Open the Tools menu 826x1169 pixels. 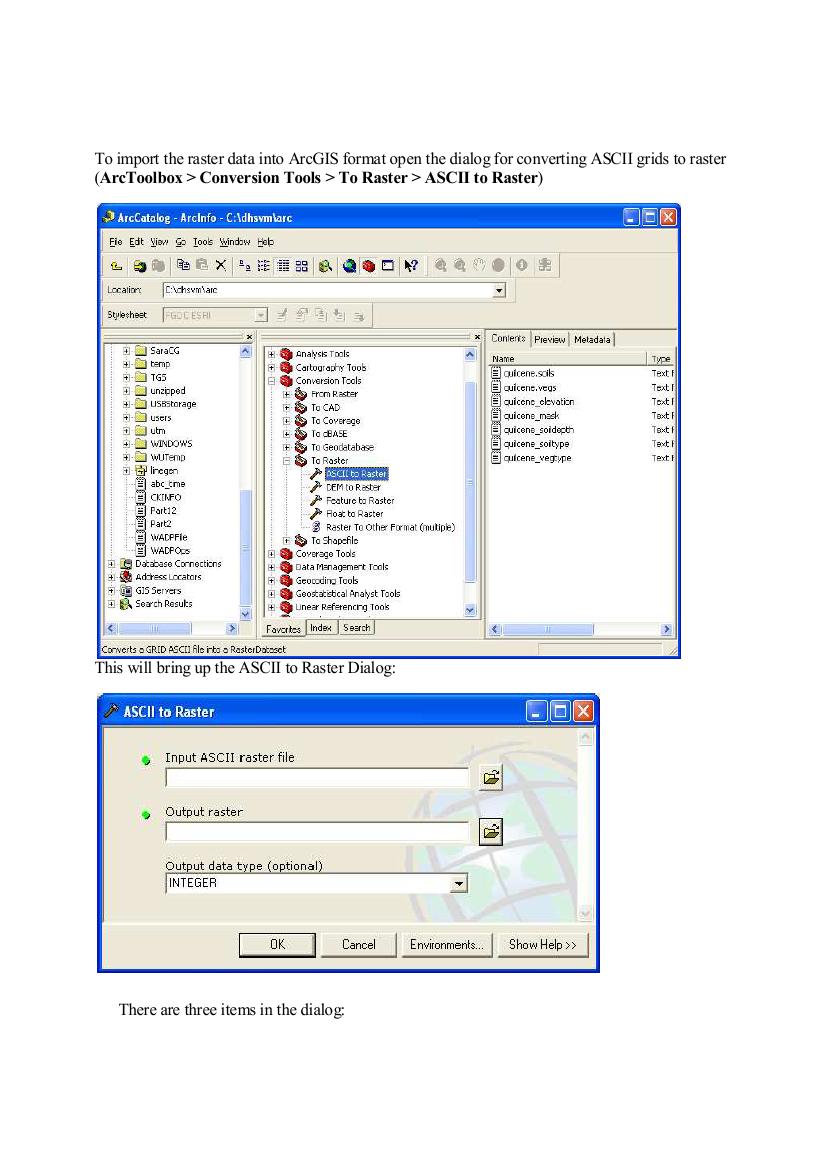pyautogui.click(x=203, y=242)
